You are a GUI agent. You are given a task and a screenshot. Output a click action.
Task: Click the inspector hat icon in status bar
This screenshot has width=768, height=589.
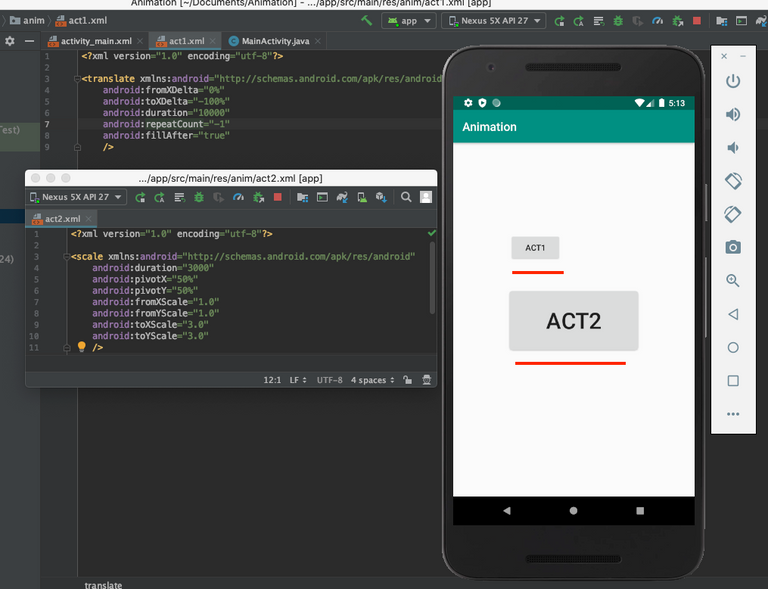click(x=427, y=380)
